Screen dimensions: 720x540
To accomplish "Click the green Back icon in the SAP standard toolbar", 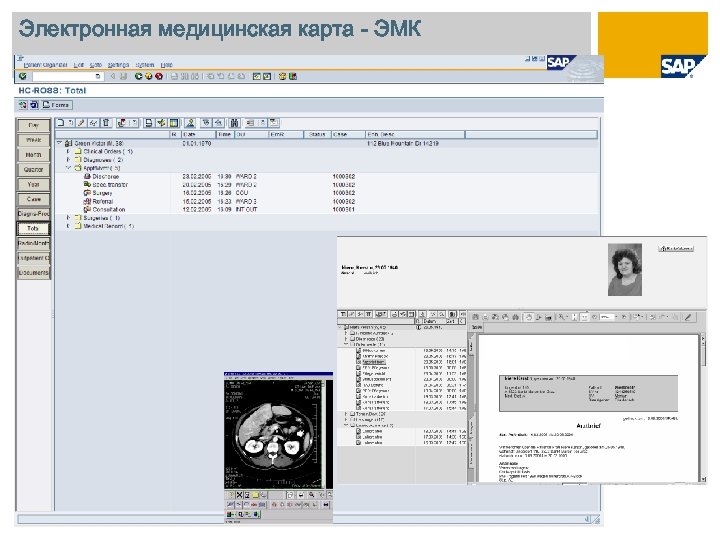I will point(138,76).
